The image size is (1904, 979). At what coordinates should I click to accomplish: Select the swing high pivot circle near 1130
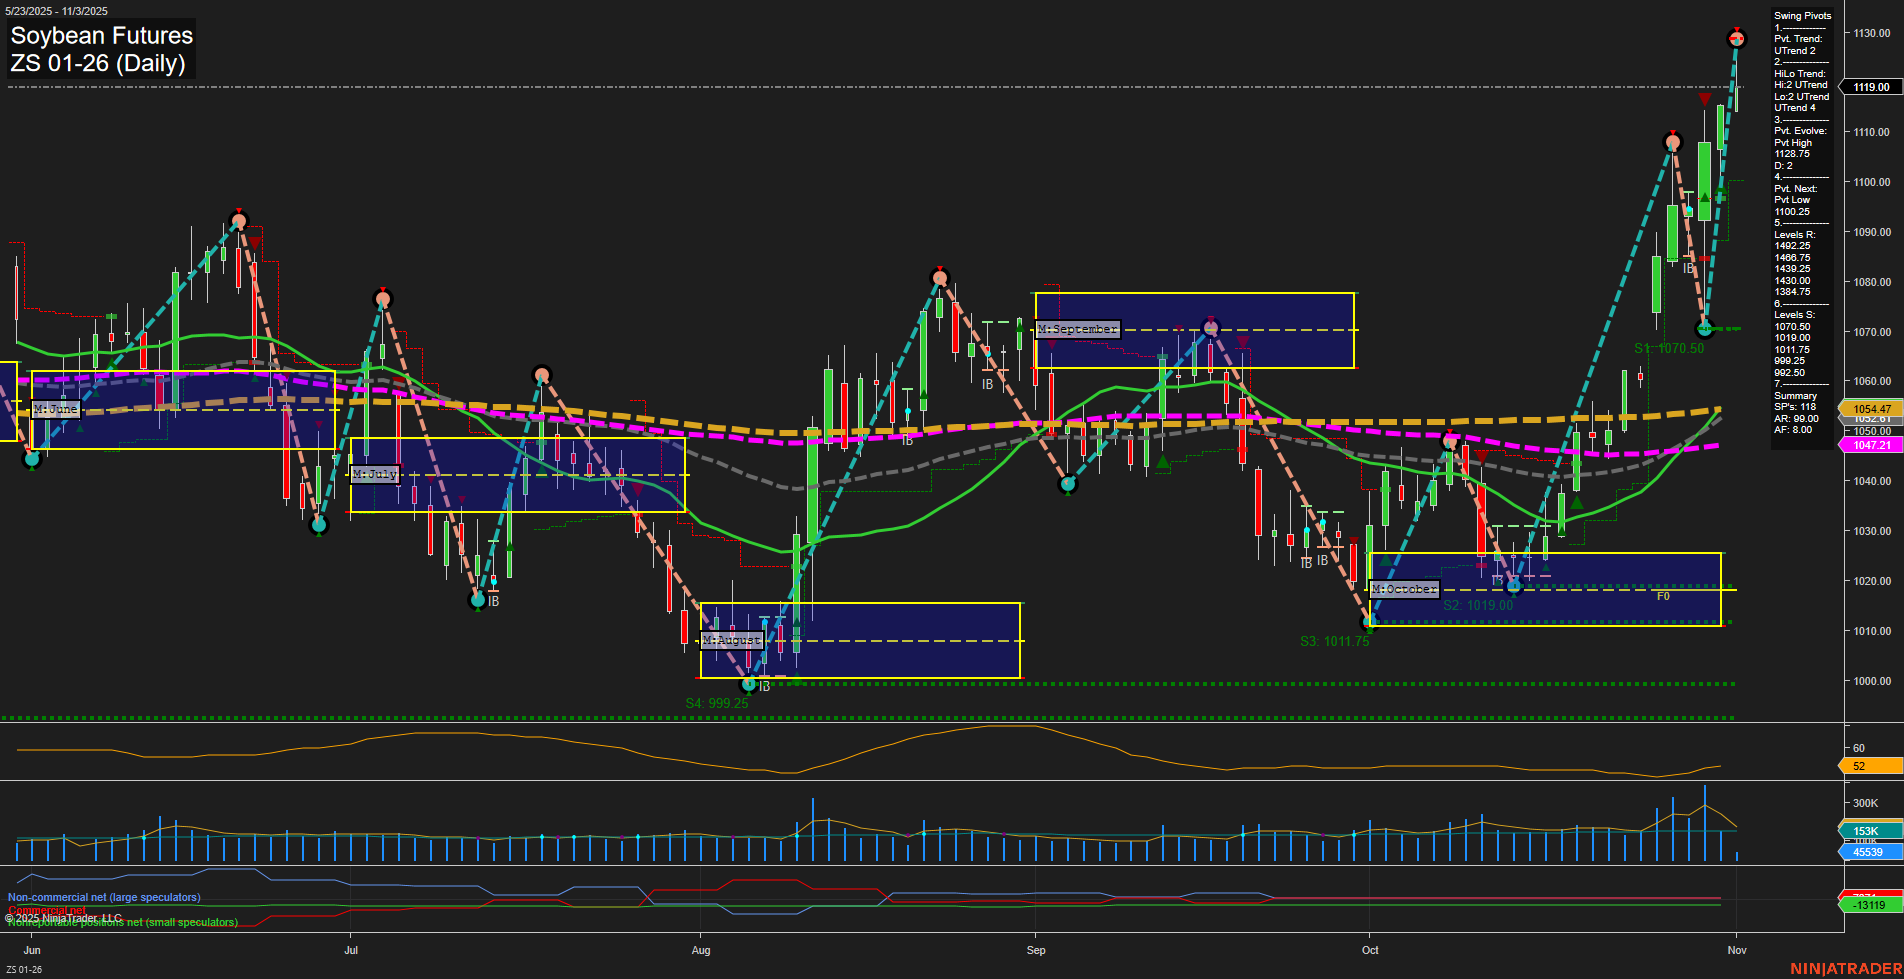click(x=1737, y=39)
